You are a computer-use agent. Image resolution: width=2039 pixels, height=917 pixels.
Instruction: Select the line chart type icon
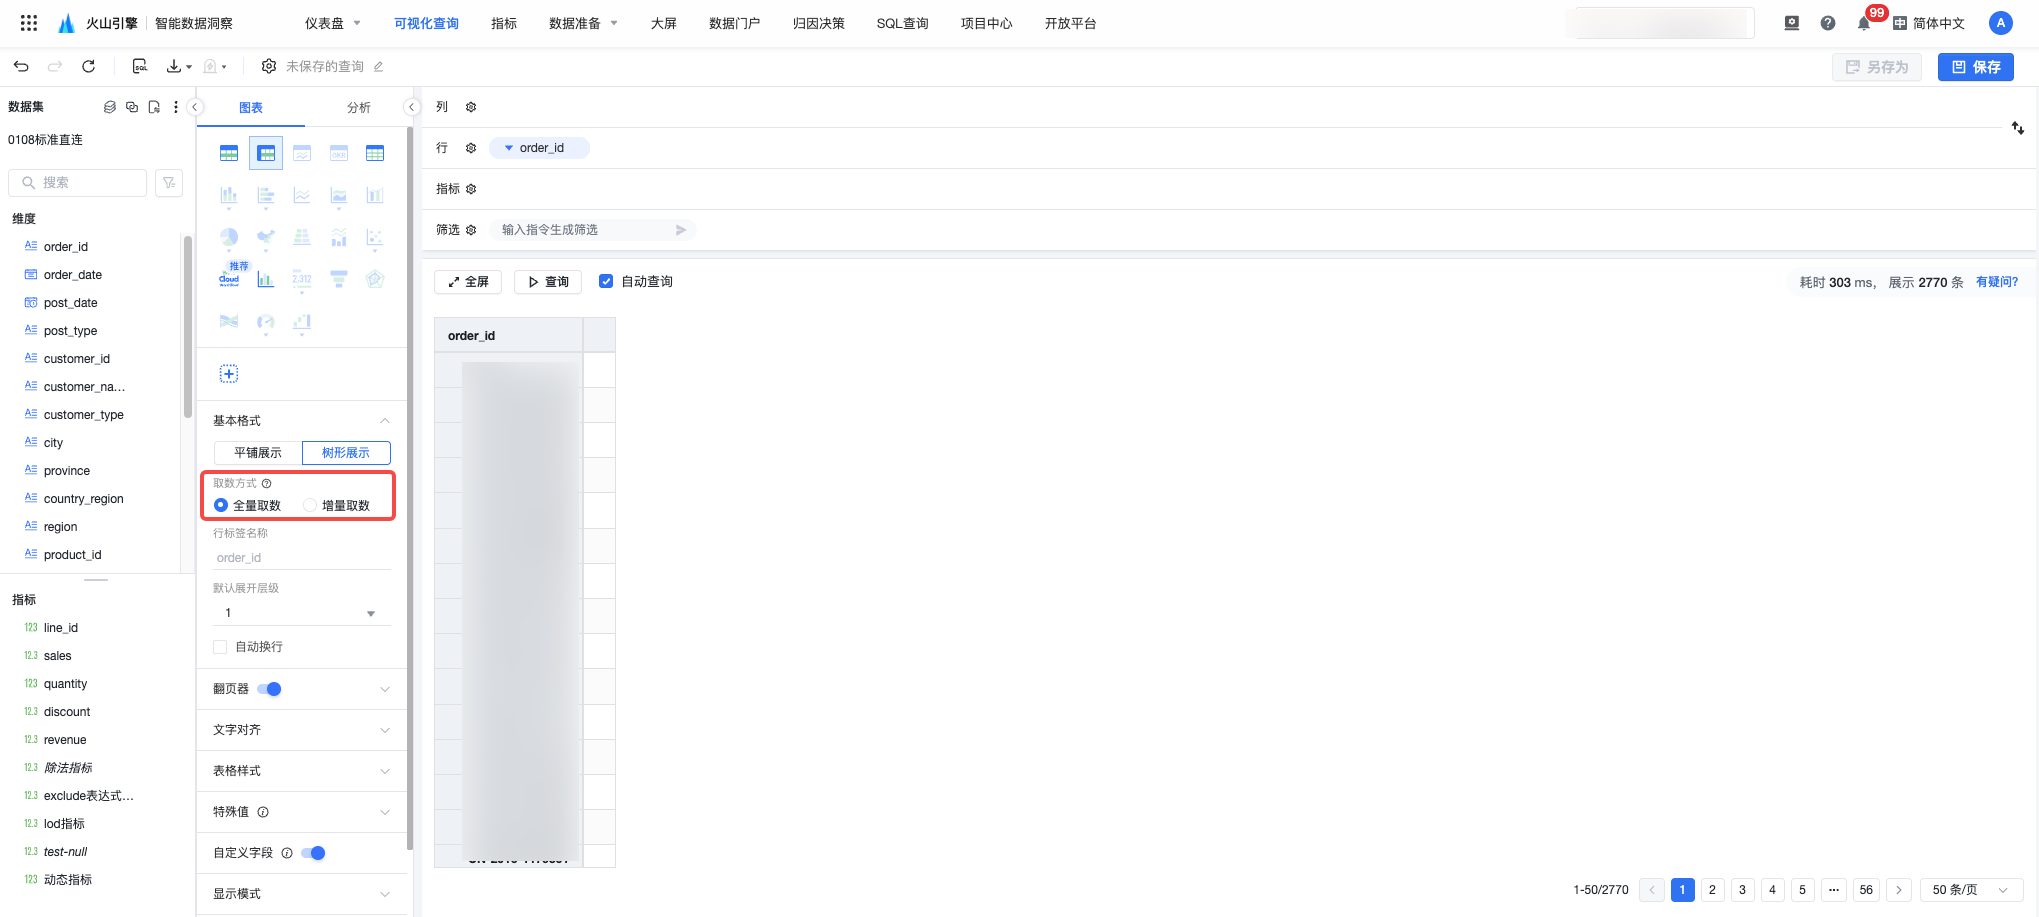click(x=302, y=195)
